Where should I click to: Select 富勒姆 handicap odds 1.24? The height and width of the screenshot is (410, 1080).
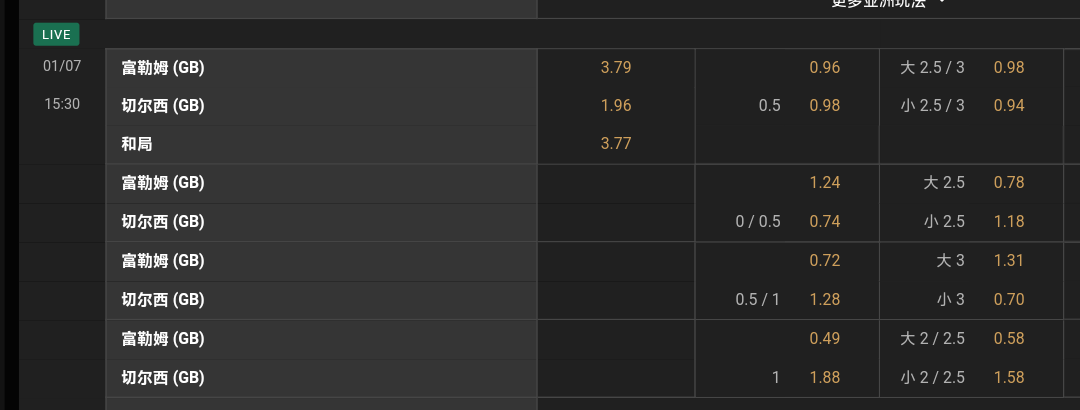tap(824, 183)
